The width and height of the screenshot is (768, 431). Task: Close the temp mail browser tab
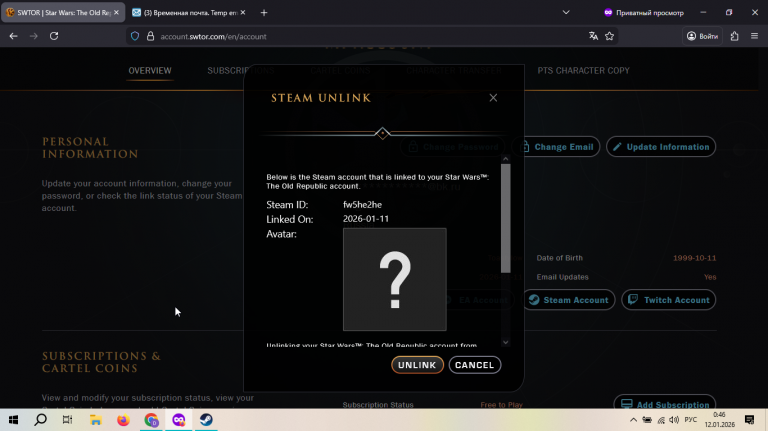[243, 13]
